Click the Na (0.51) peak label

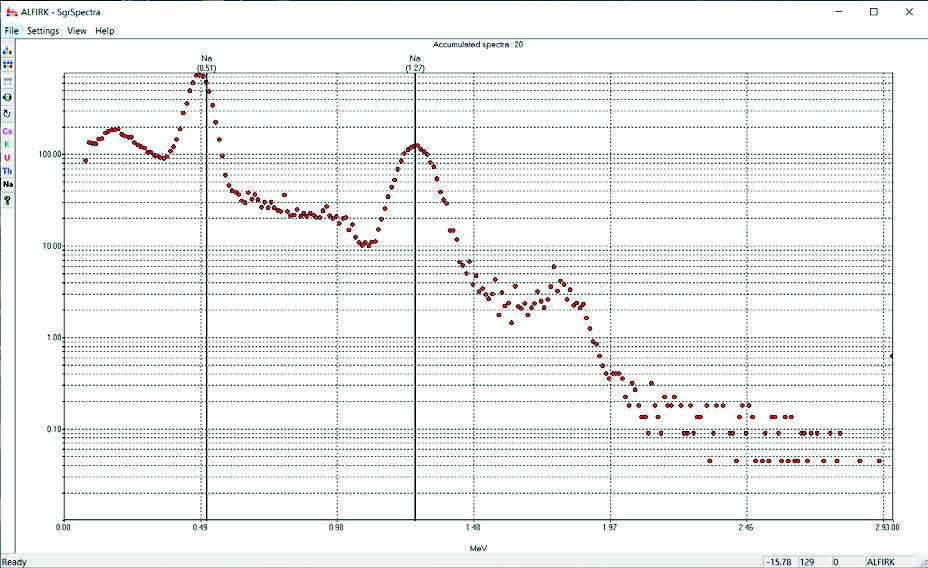(x=206, y=63)
